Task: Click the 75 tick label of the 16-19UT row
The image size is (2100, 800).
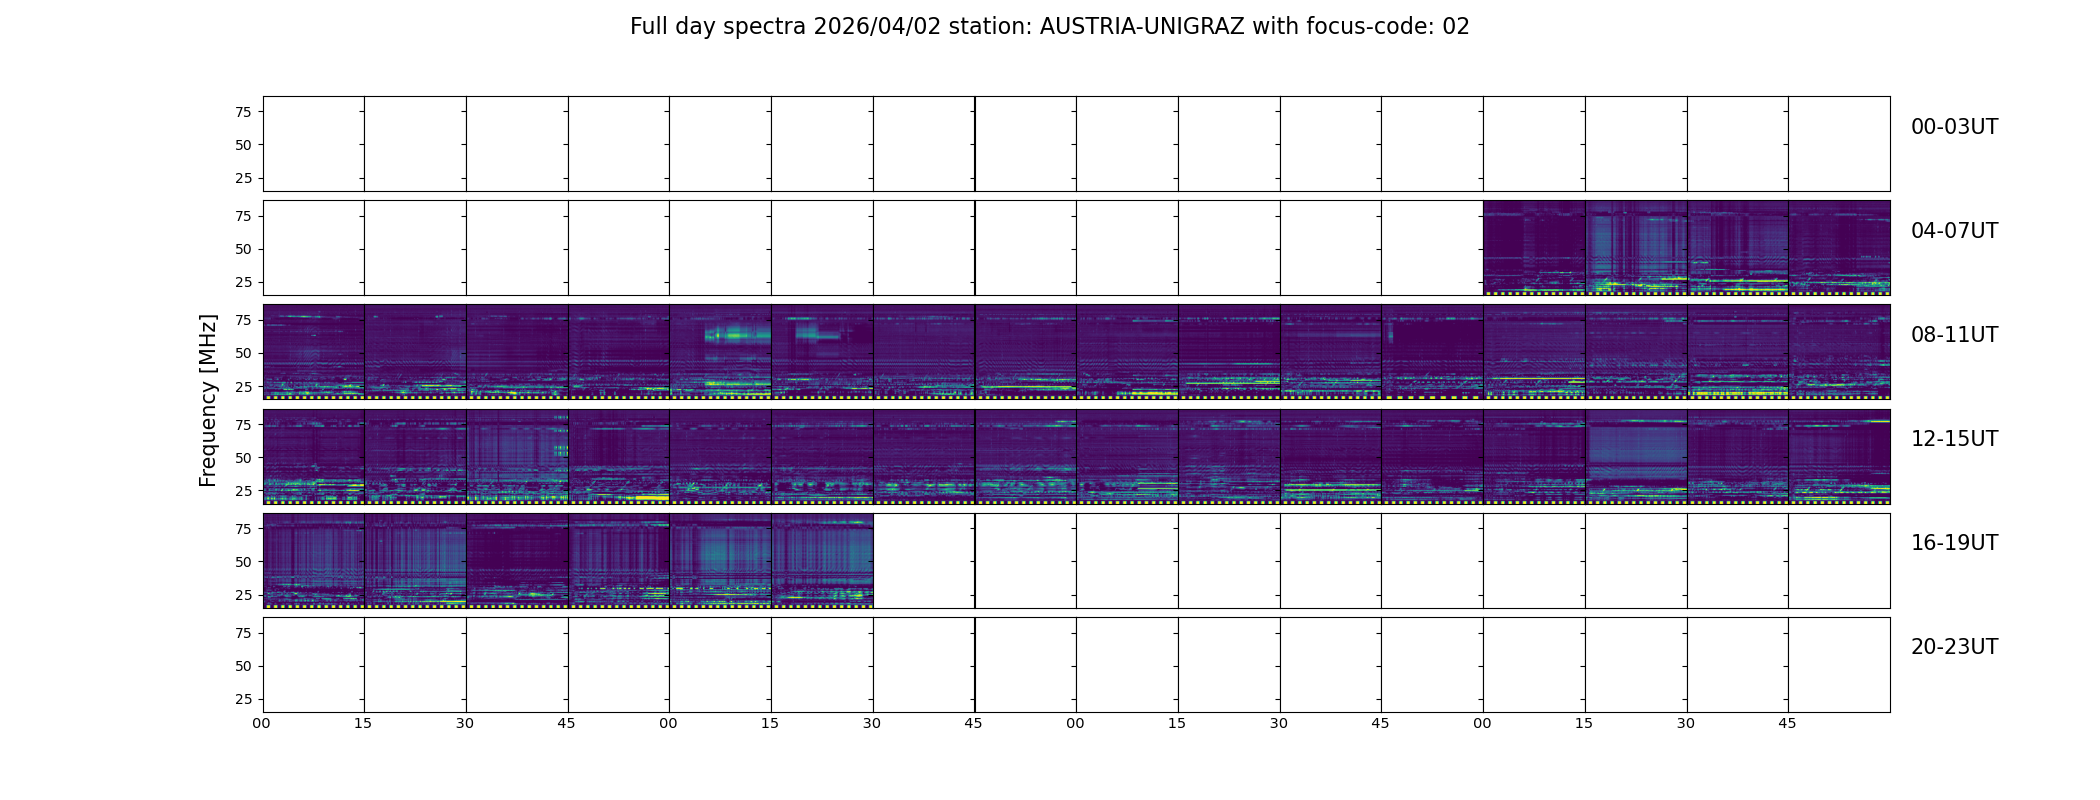Action: click(243, 529)
